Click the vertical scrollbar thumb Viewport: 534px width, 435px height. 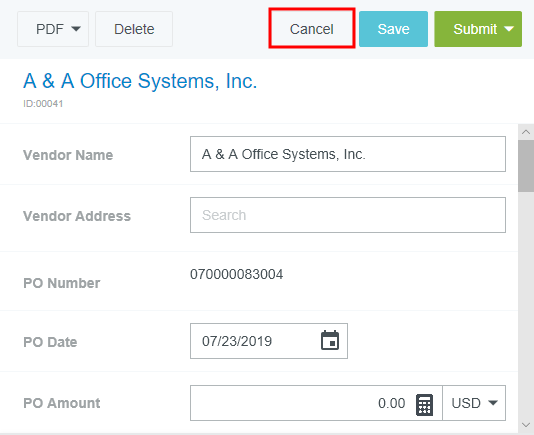coord(526,166)
